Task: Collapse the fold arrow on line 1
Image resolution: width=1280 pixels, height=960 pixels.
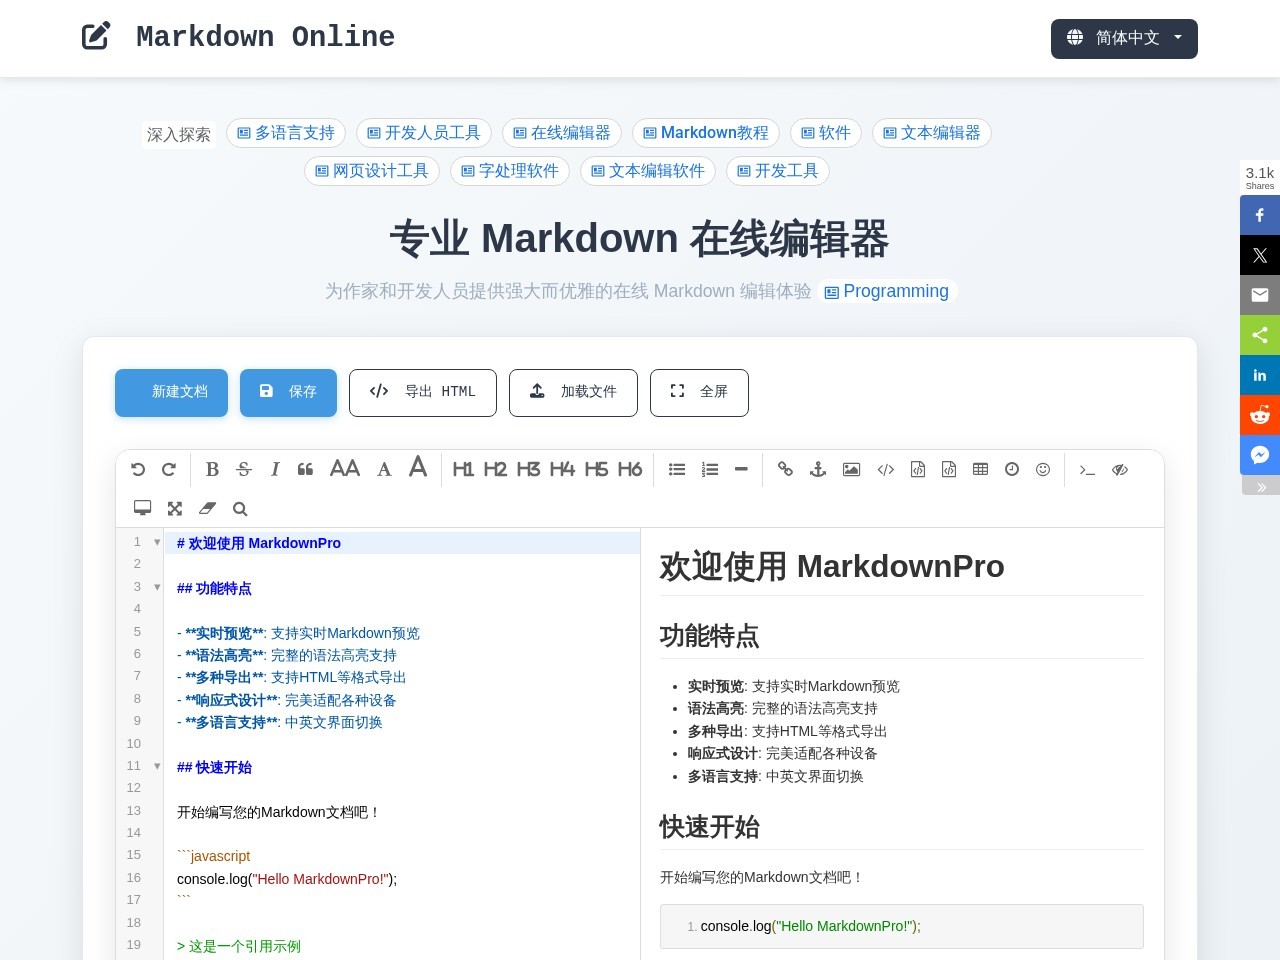Action: [x=157, y=542]
